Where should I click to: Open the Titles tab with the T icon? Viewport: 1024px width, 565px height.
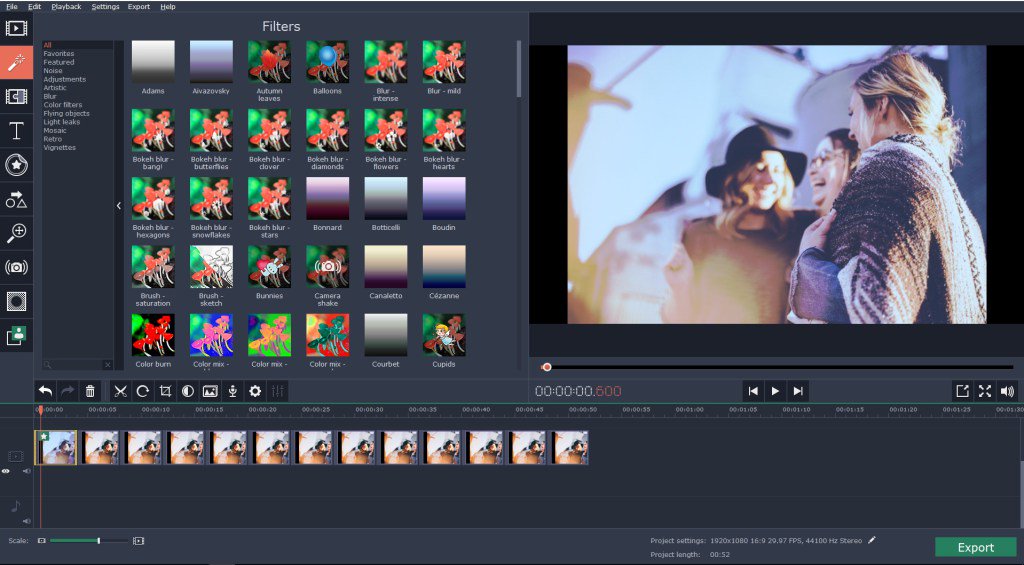tap(16, 131)
